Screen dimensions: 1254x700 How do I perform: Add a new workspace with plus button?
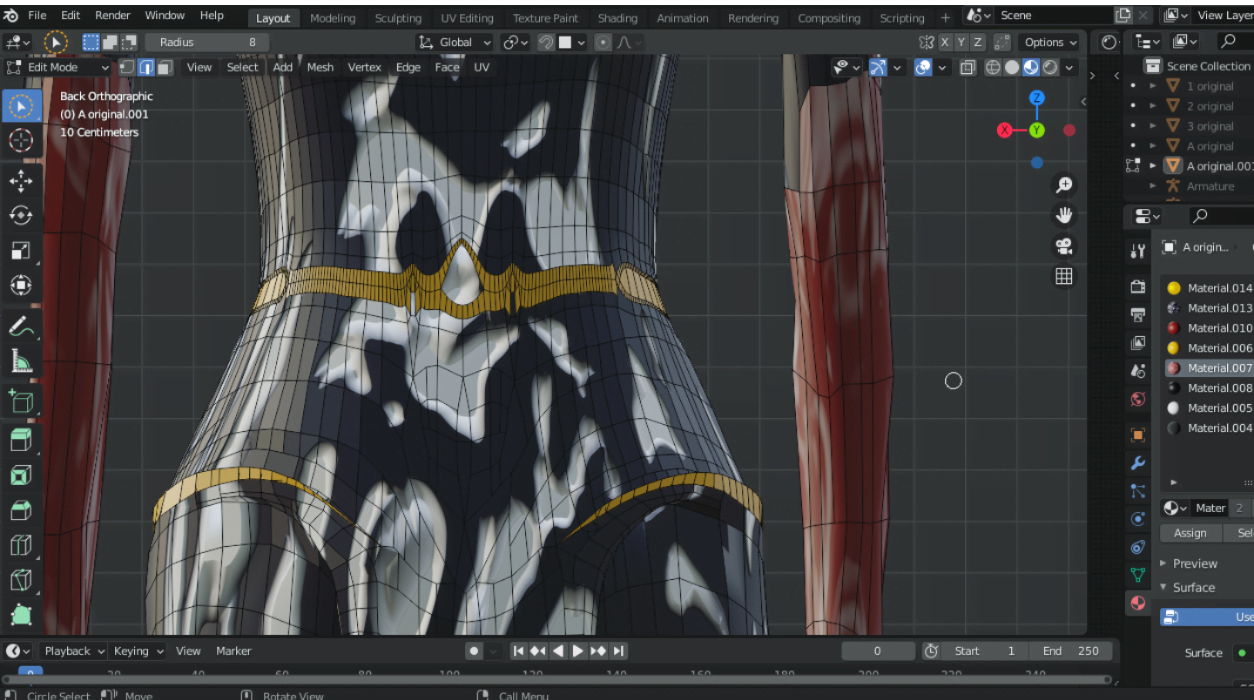pos(945,18)
